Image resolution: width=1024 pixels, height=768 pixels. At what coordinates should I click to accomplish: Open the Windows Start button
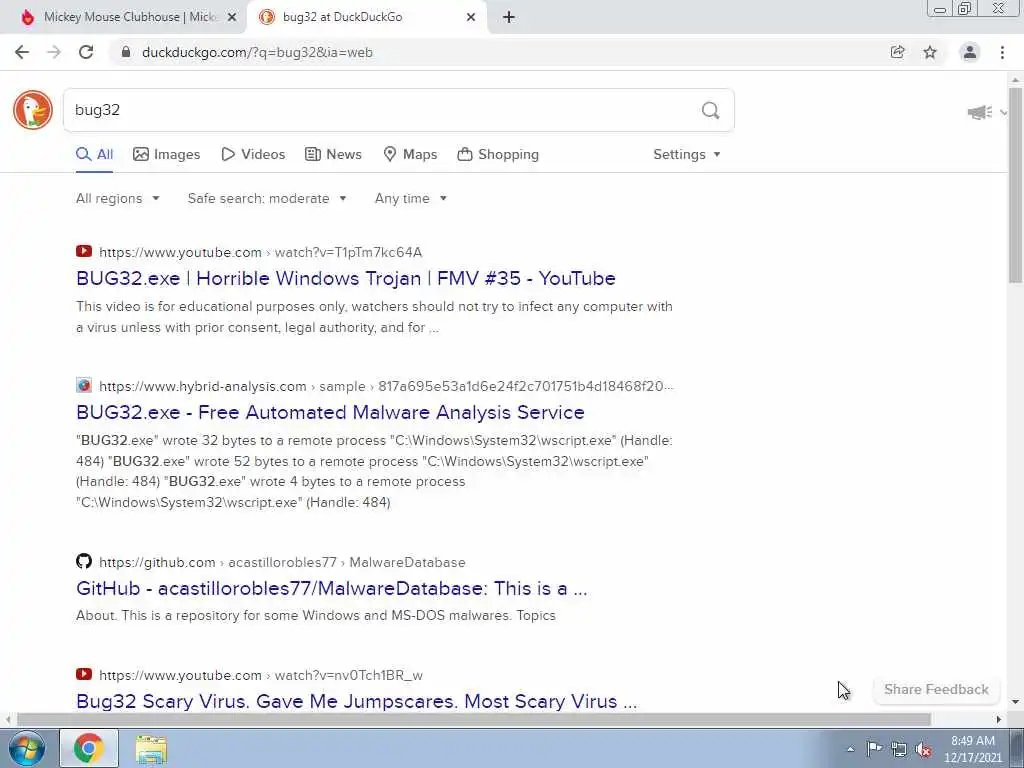pyautogui.click(x=25, y=748)
